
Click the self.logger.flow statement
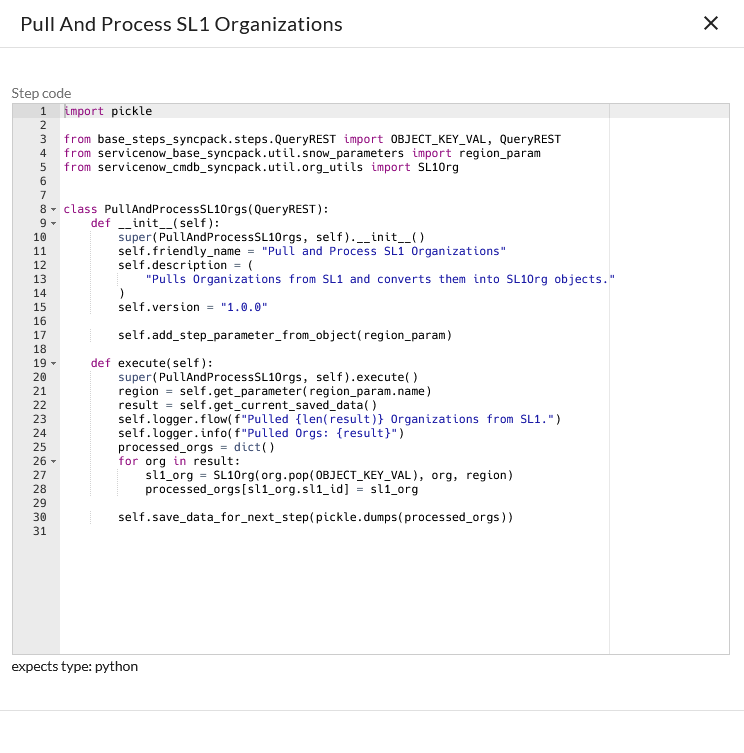[x=340, y=419]
